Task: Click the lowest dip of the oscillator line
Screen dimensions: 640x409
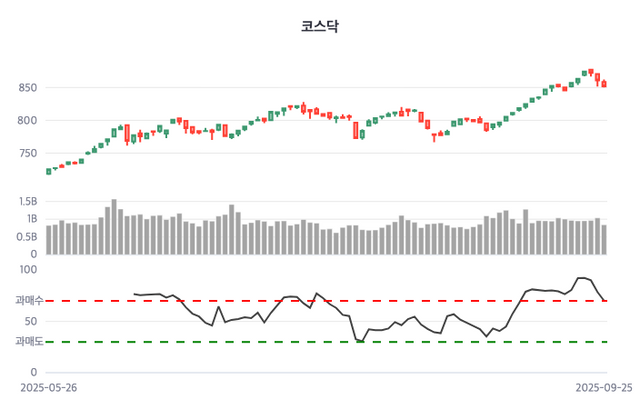Action: tap(360, 341)
